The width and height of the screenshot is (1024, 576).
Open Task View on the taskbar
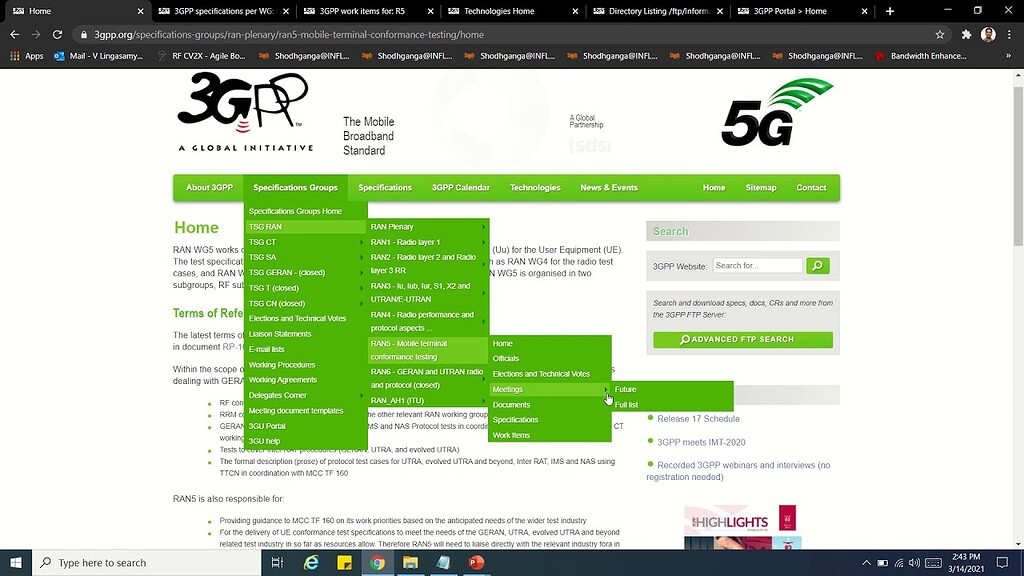click(278, 562)
